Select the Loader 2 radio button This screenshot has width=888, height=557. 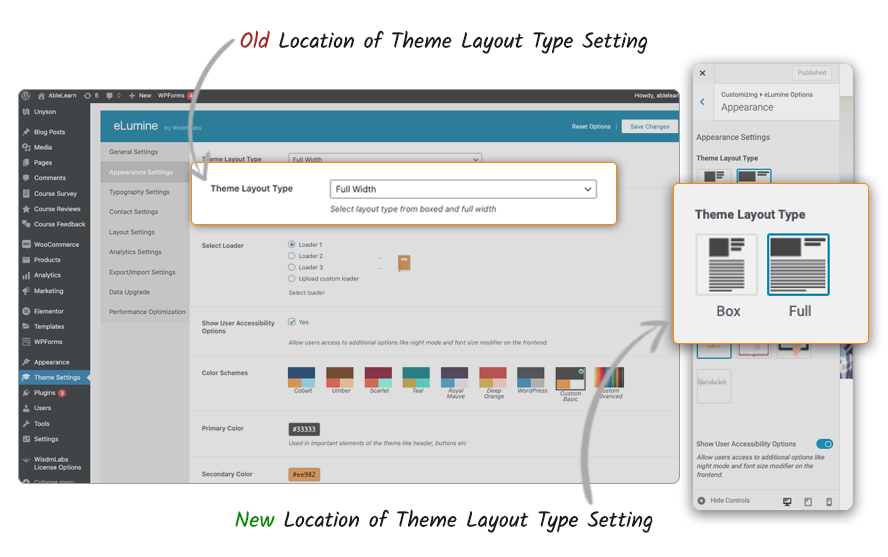tap(292, 256)
